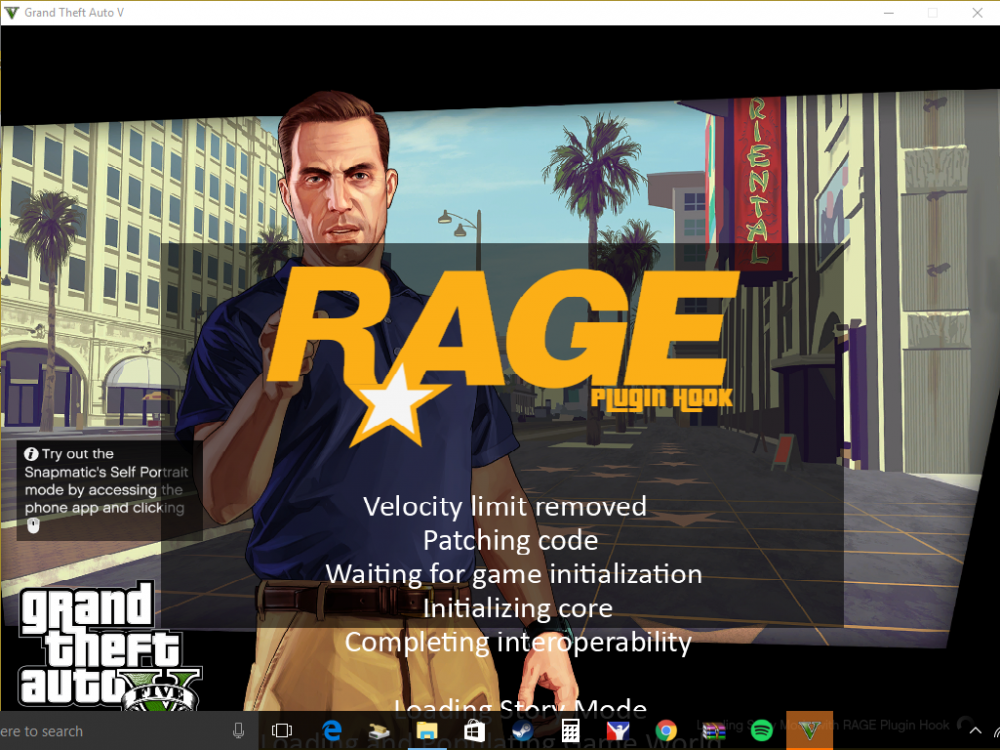Close the Grand Theft Auto V window
The width and height of the screenshot is (1000, 750).
977,13
